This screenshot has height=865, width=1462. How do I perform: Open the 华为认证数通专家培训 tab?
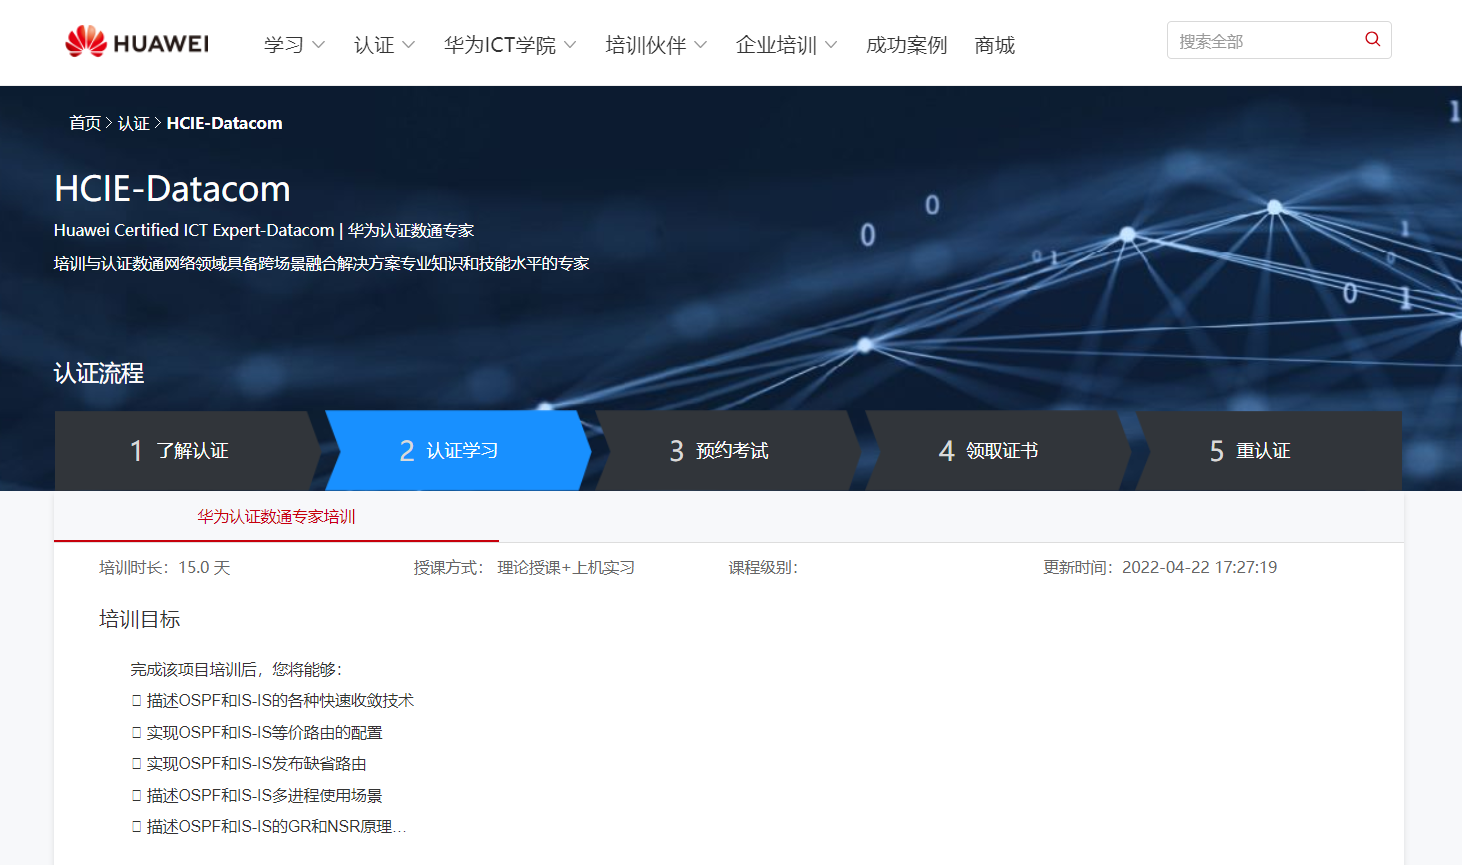tap(276, 516)
